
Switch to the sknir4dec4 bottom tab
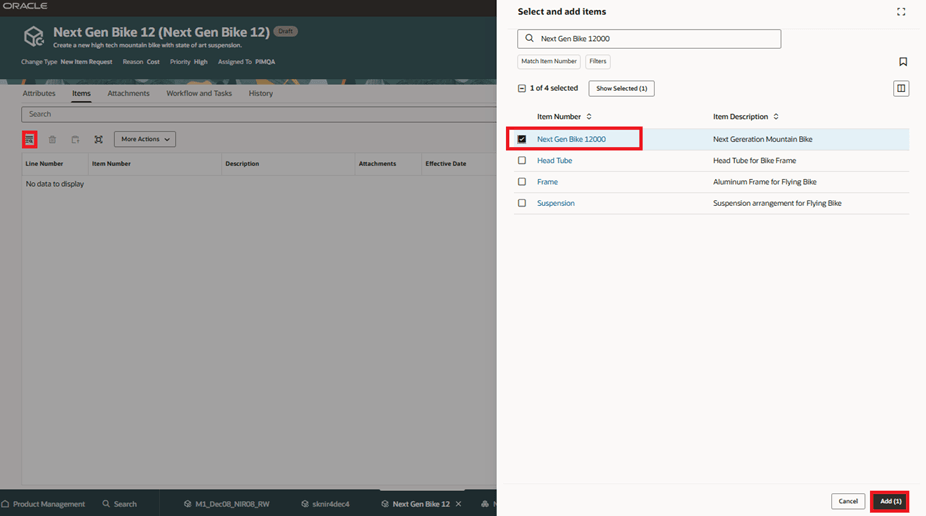(x=325, y=504)
